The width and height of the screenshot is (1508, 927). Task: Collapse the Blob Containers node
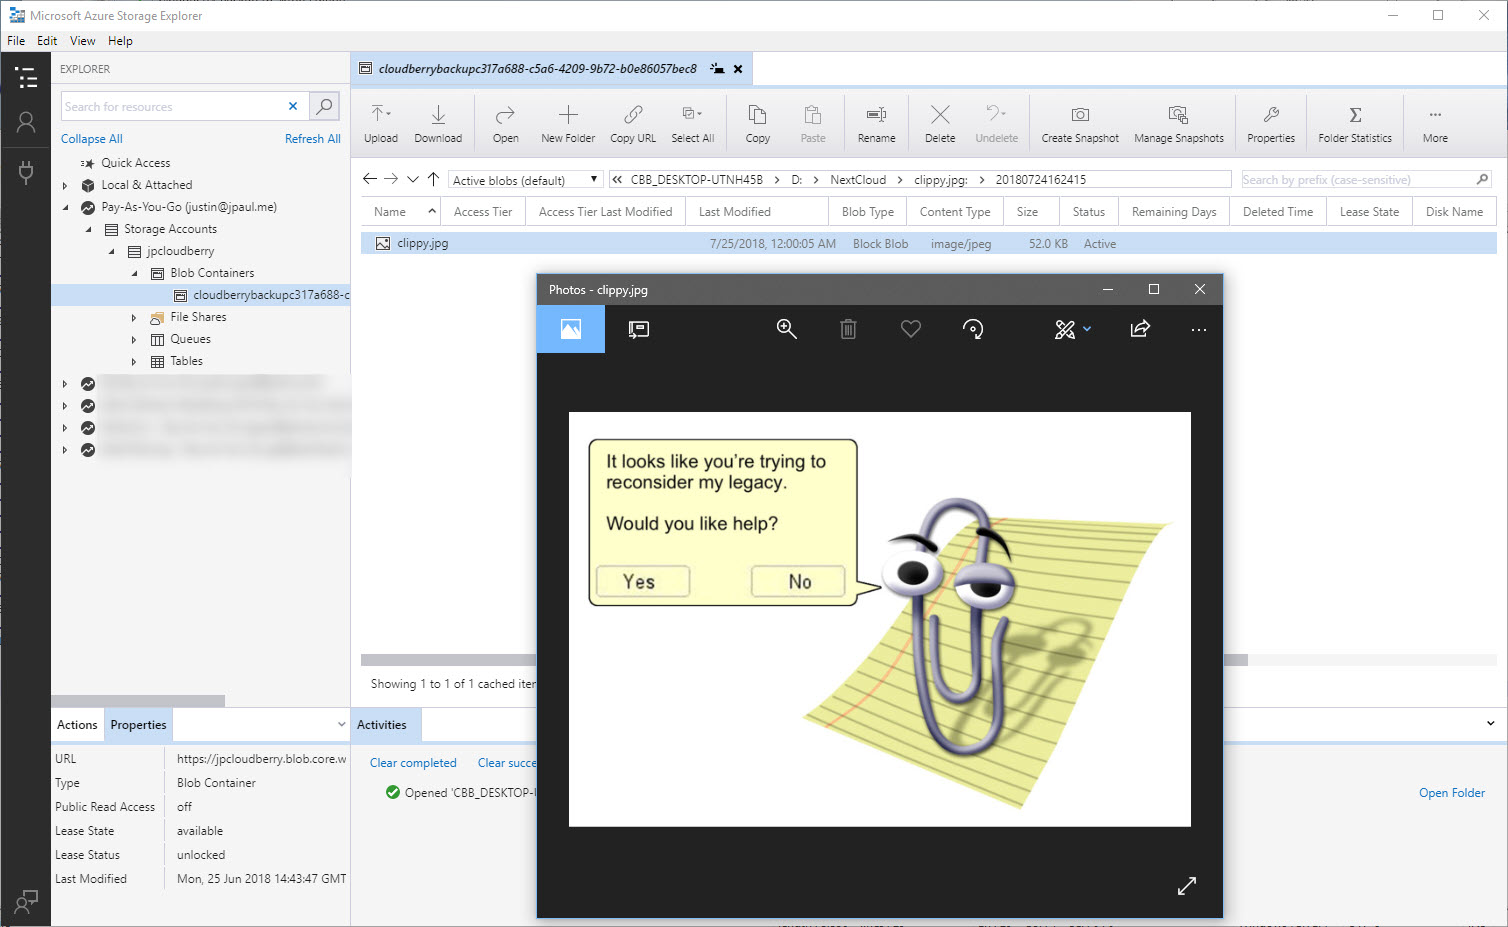(x=134, y=273)
